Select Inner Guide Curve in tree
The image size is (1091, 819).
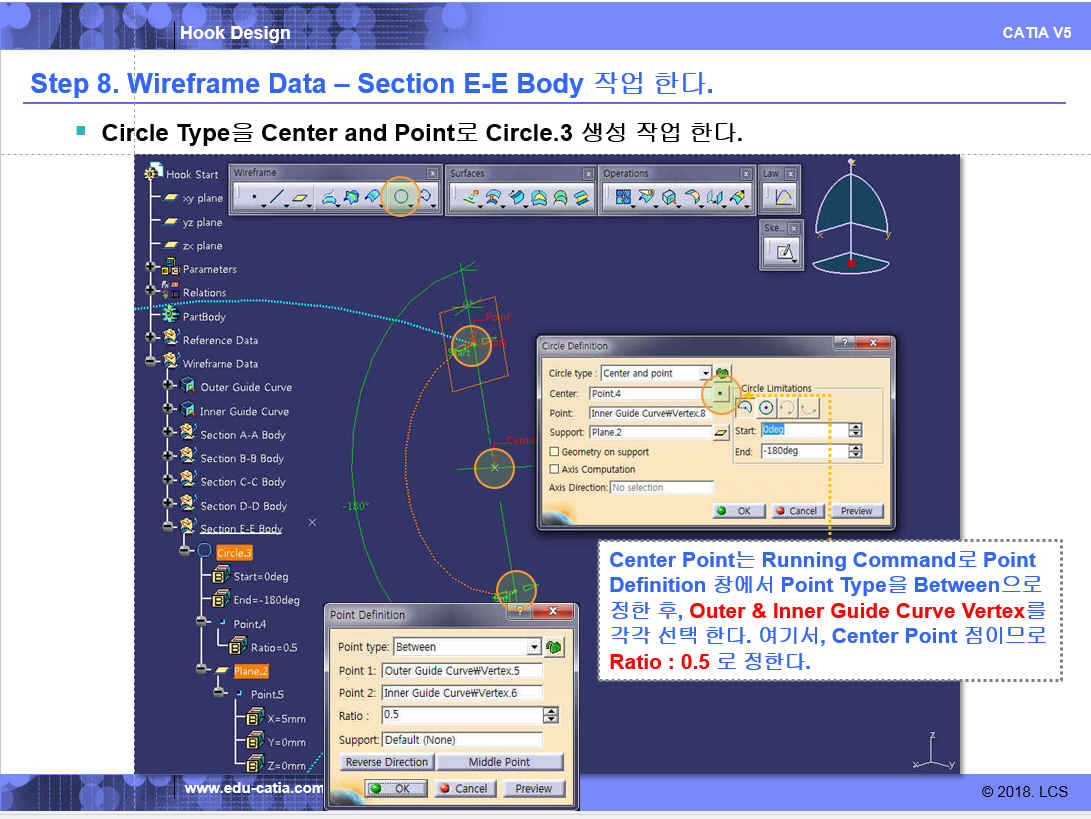point(244,411)
